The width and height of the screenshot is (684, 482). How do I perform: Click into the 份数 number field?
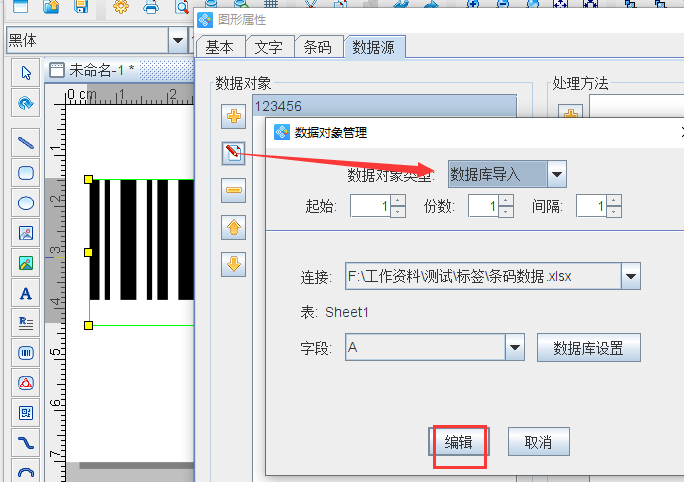tap(484, 206)
